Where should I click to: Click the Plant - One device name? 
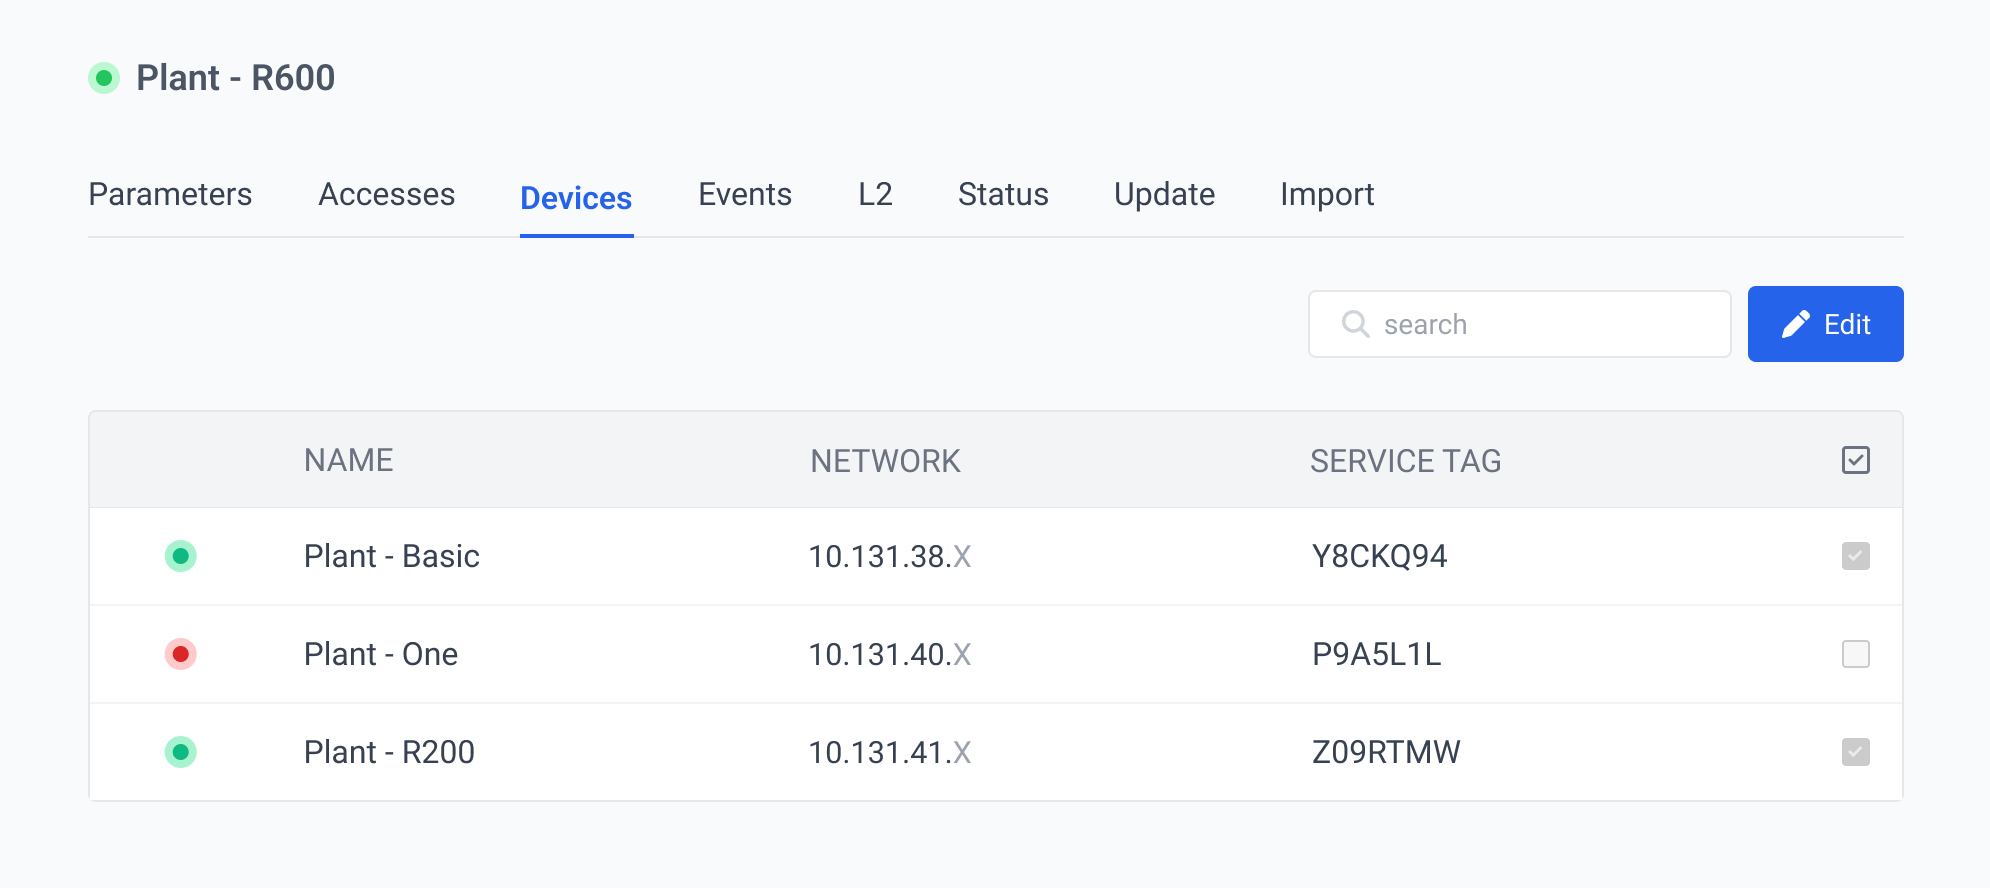click(x=381, y=654)
